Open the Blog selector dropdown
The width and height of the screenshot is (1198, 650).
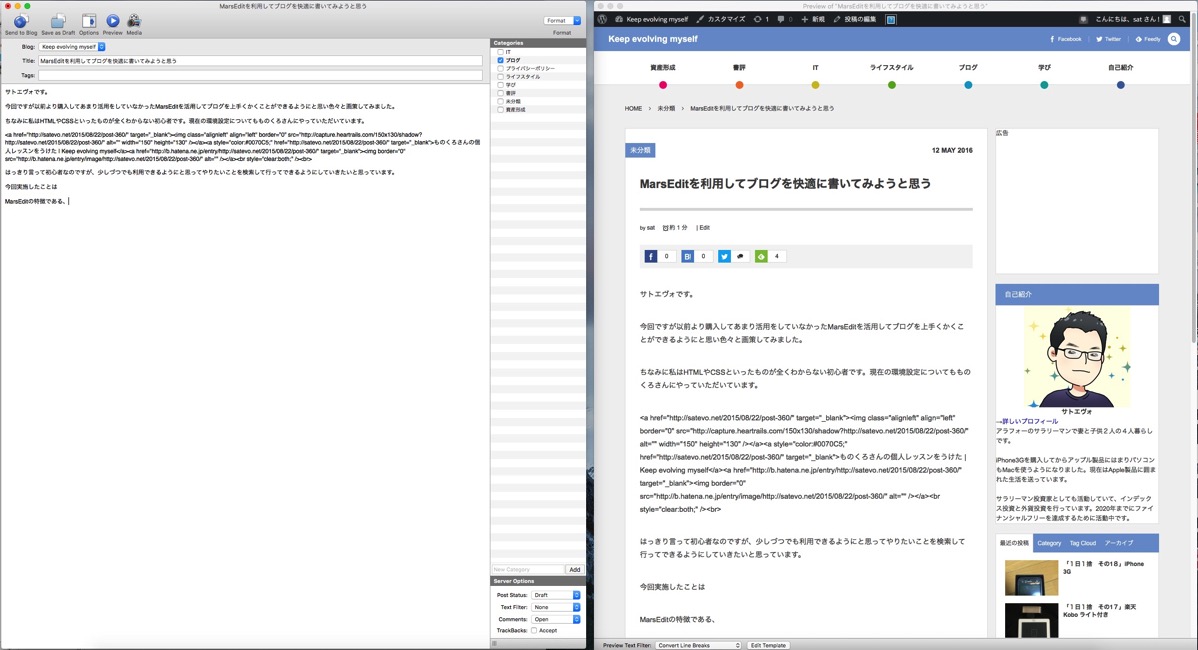tap(72, 47)
